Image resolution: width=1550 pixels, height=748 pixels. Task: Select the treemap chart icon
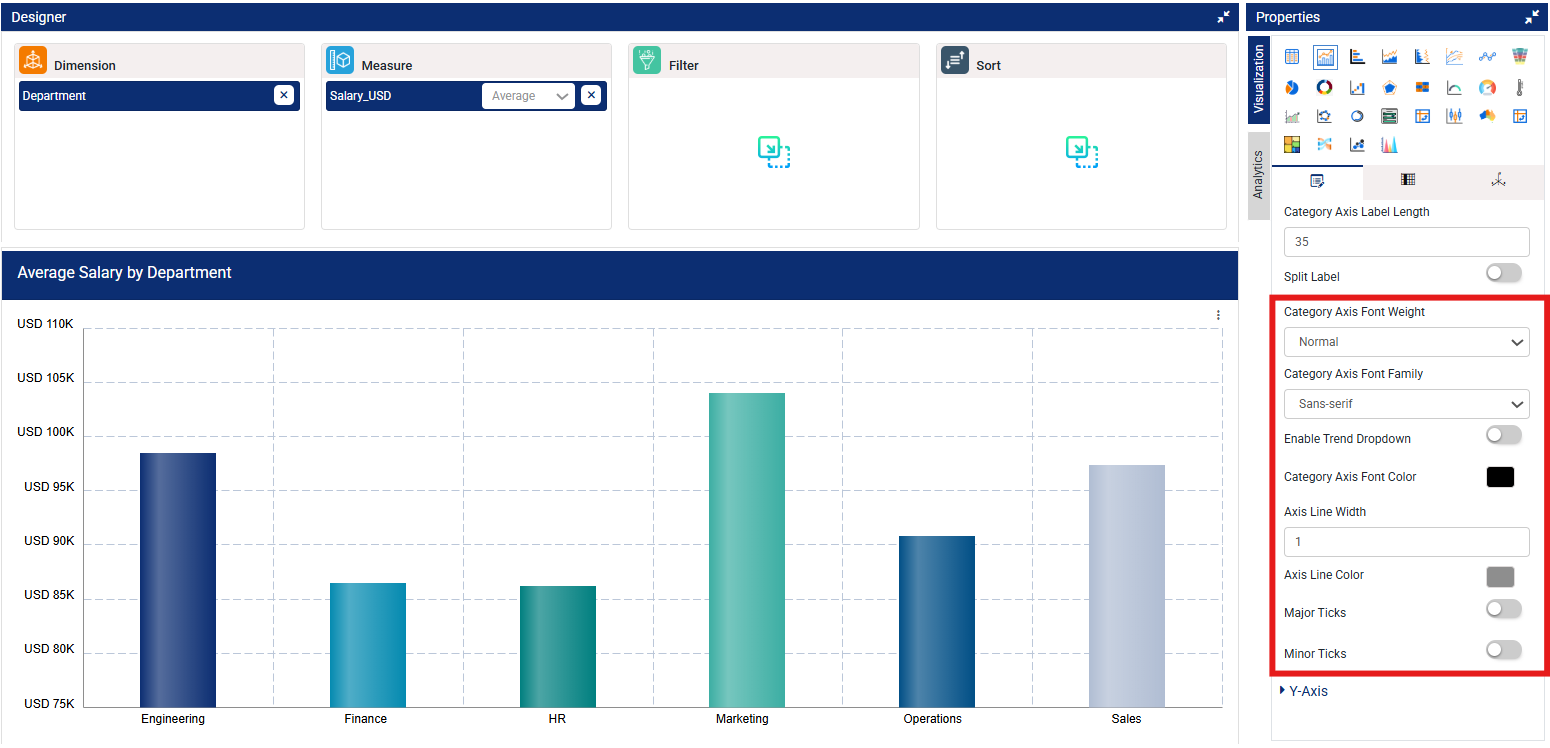1292,144
